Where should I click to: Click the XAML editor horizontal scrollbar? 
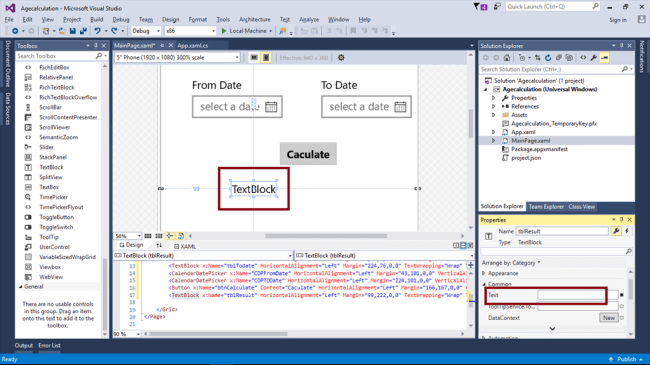[x=218, y=333]
